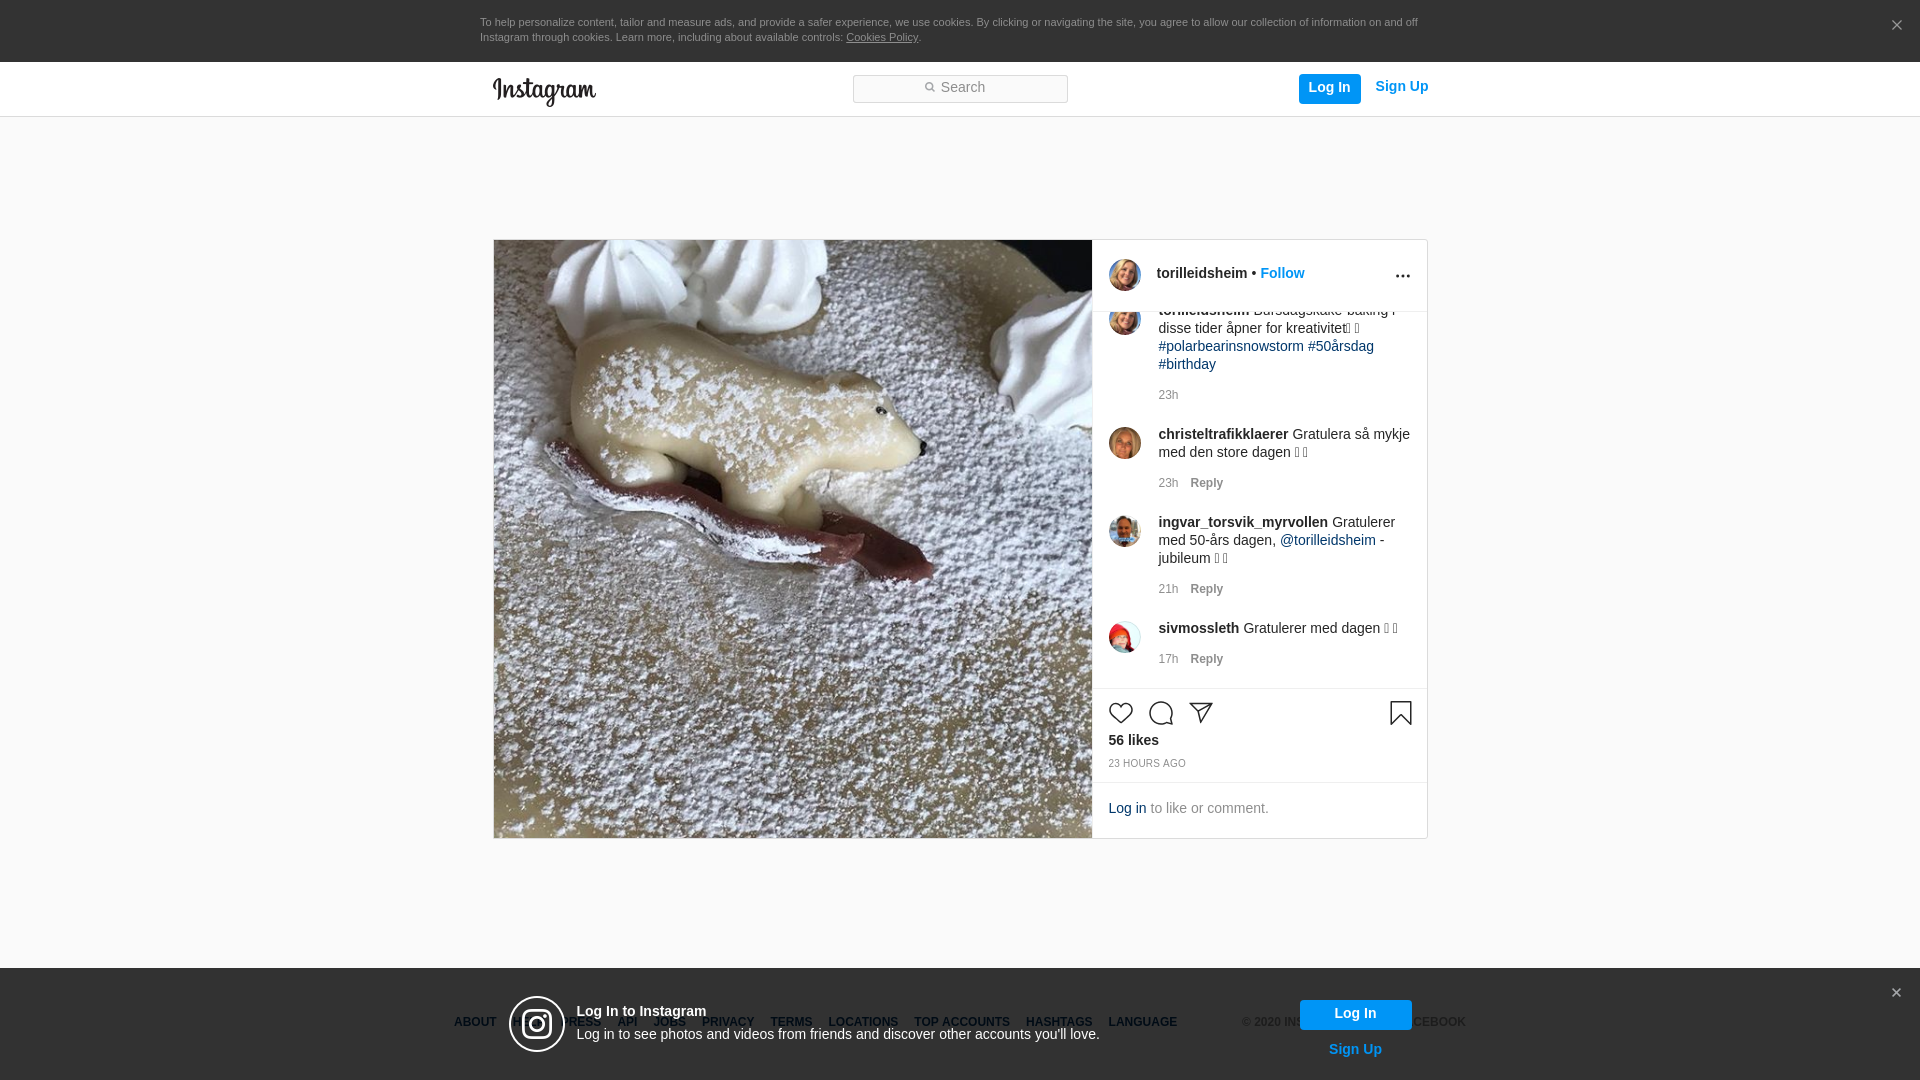Open the ABOUT footer link

pyautogui.click(x=475, y=1023)
